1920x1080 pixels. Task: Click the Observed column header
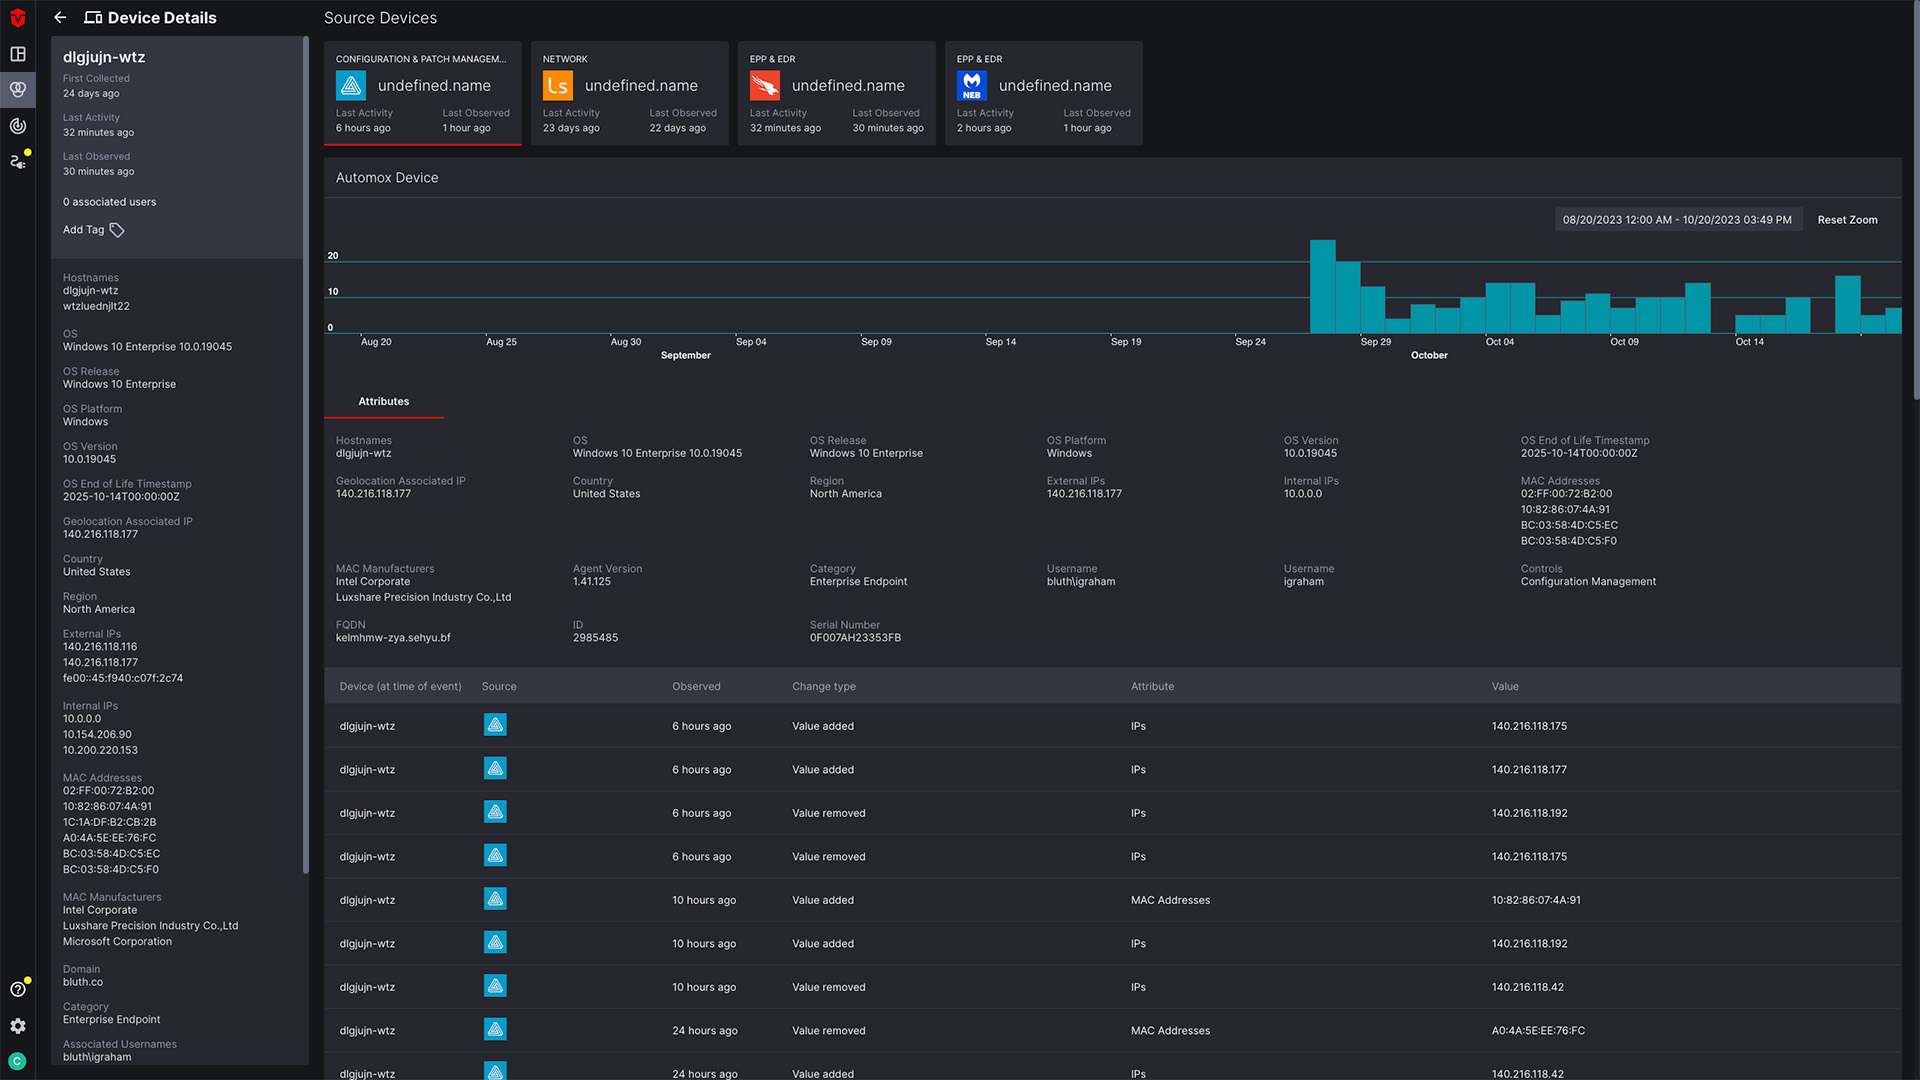696,686
